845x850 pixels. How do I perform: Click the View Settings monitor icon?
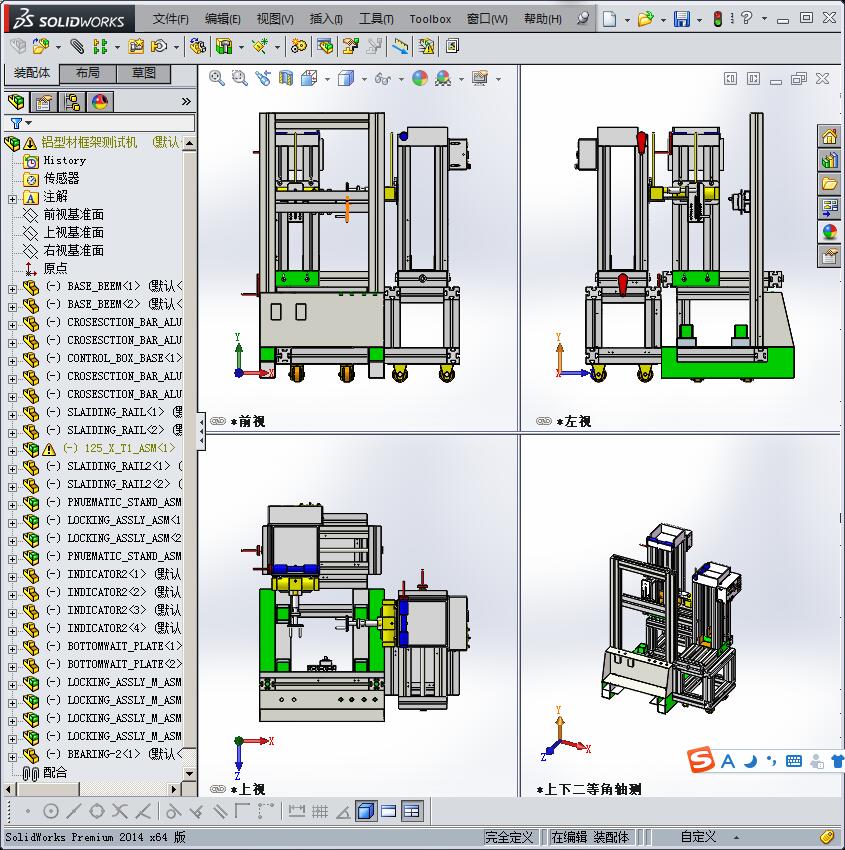click(x=480, y=79)
